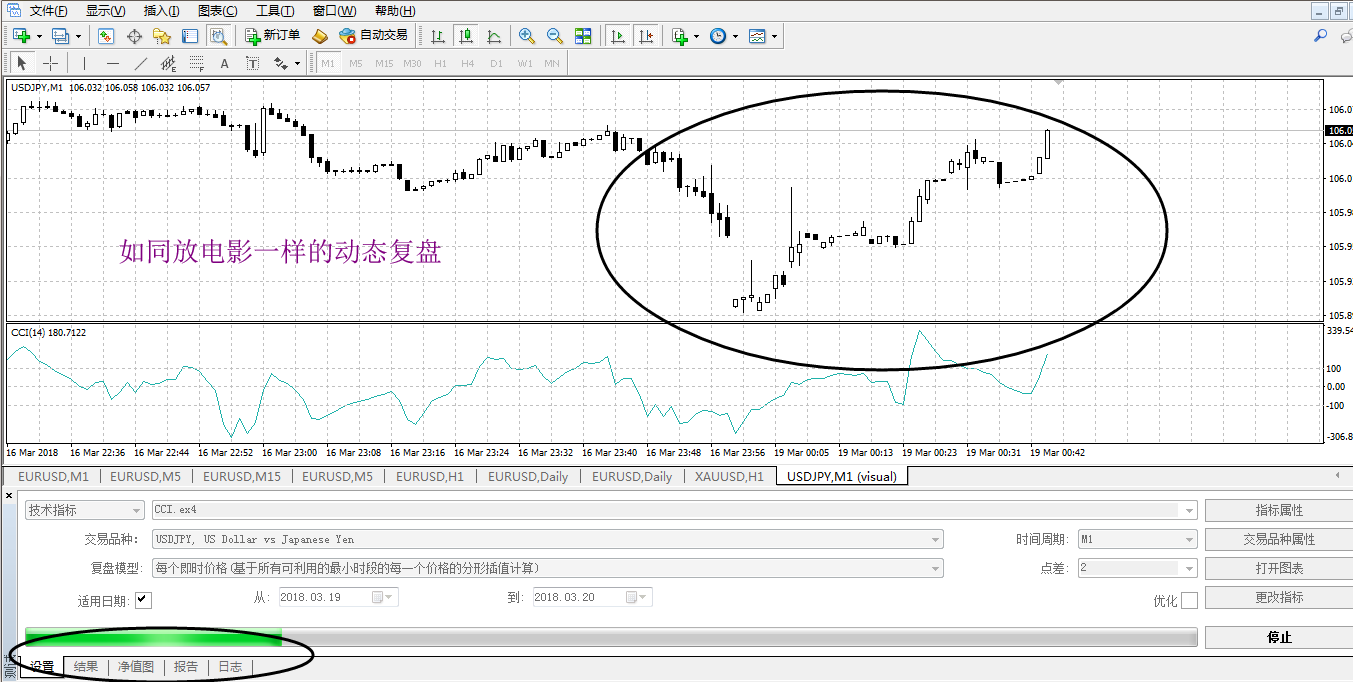
Task: Expand the profiles dropdown arrow
Action: 78,36
